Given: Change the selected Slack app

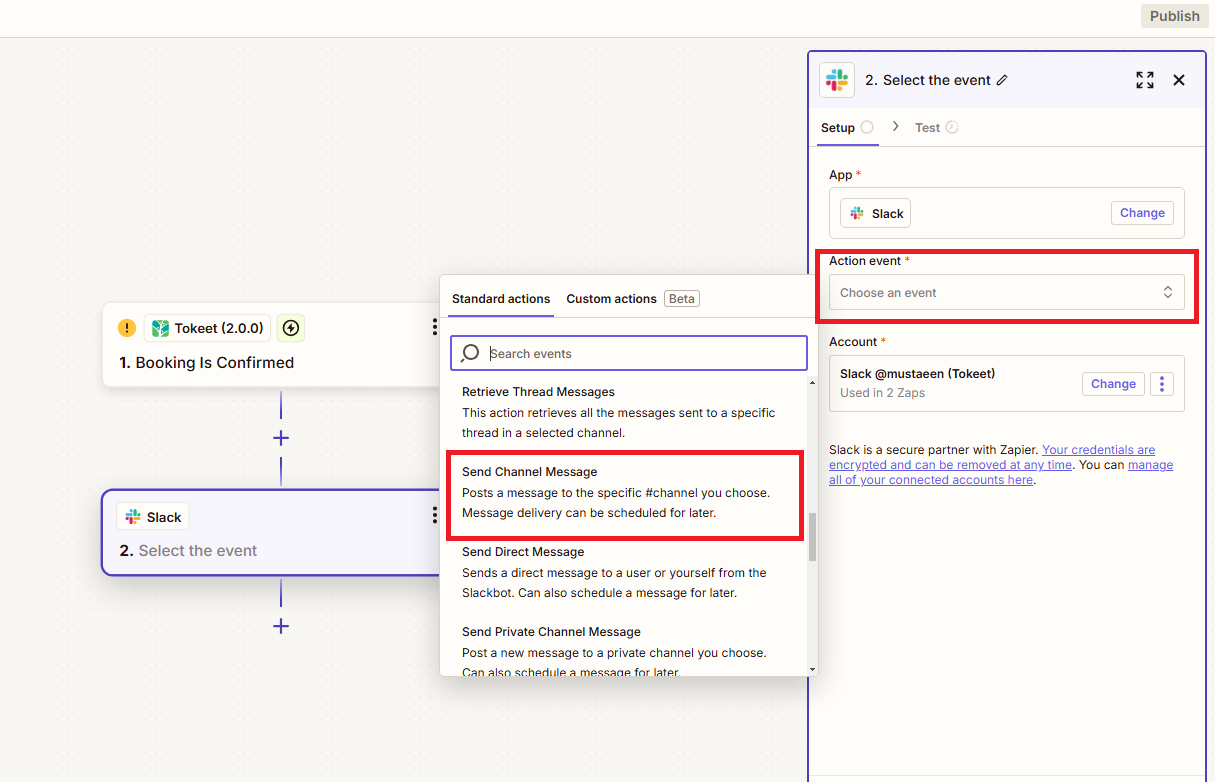Looking at the screenshot, I should [1142, 213].
